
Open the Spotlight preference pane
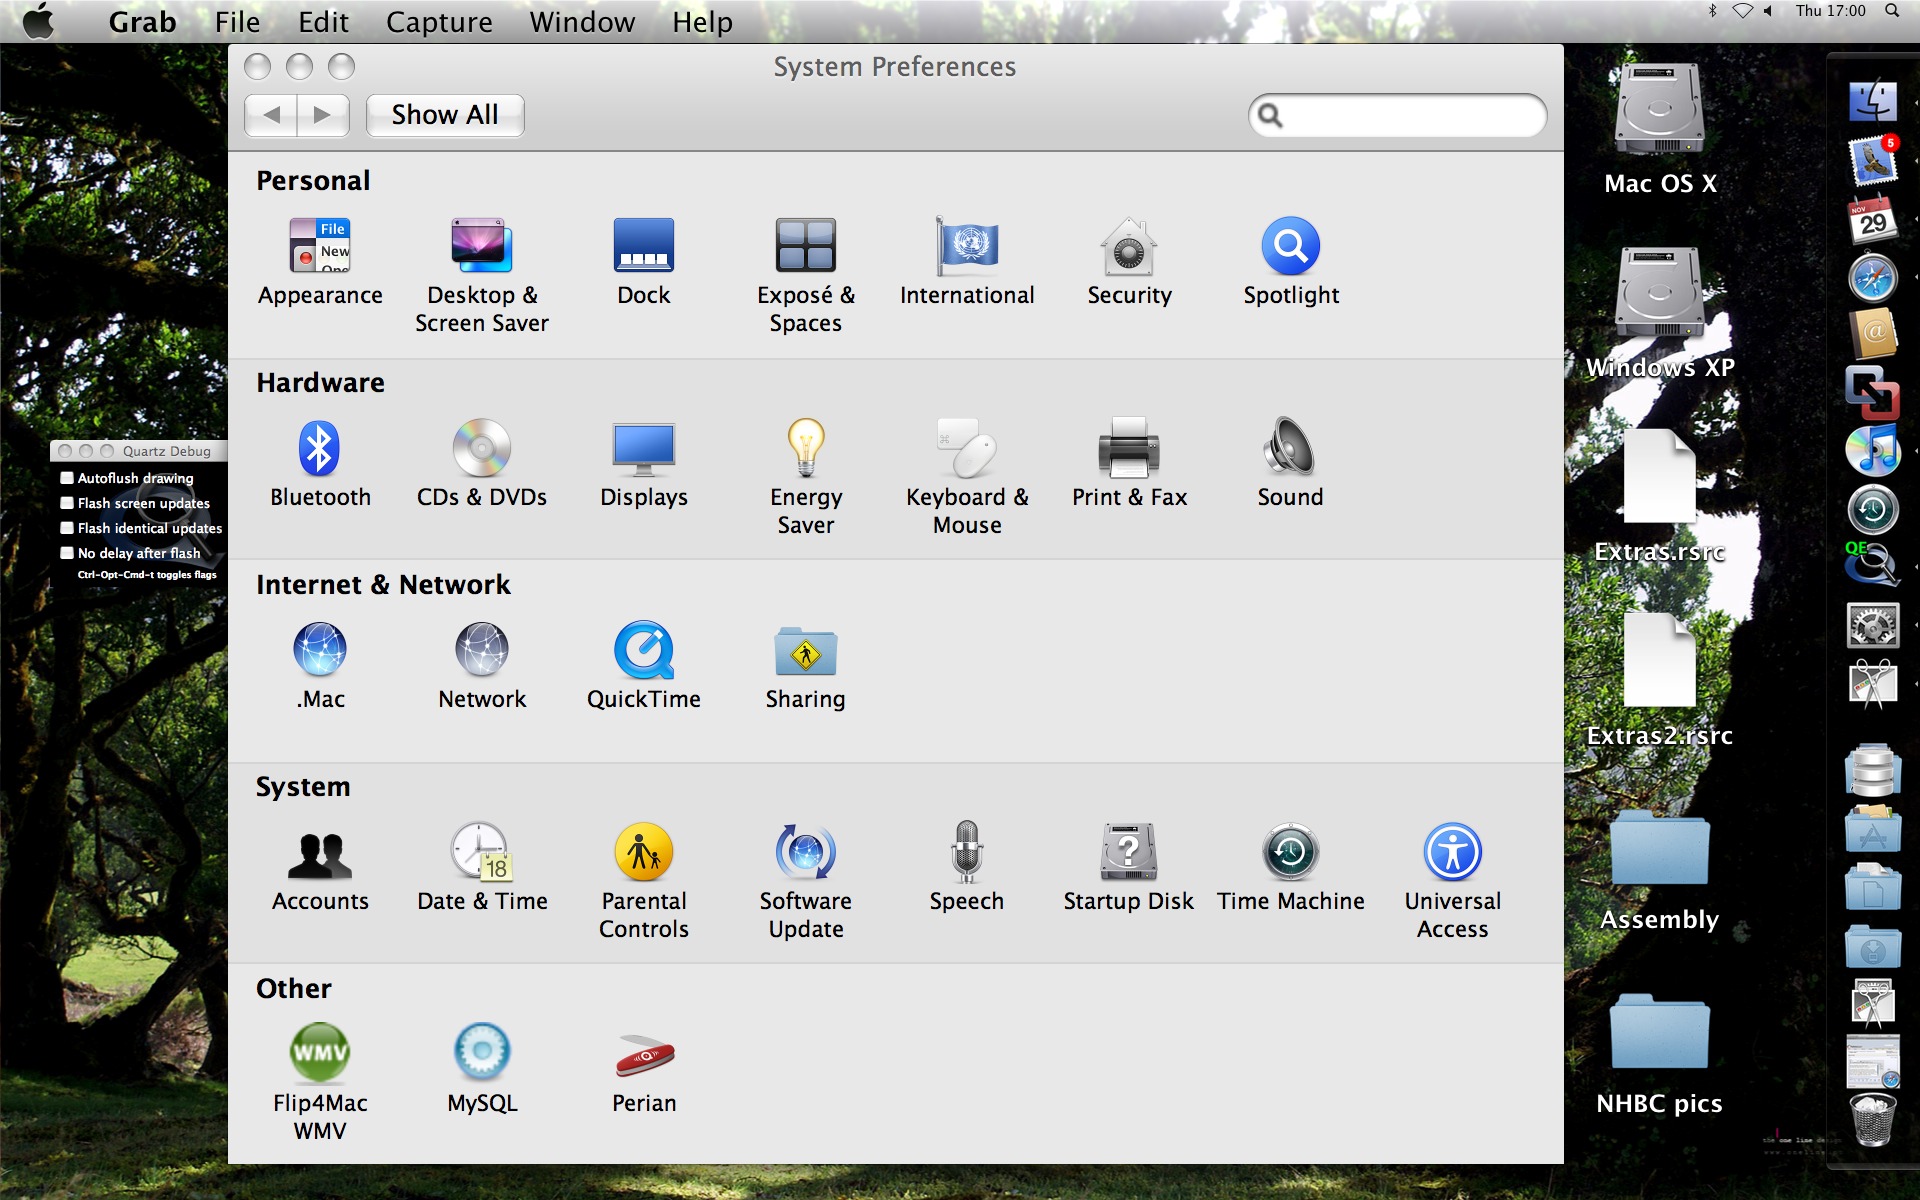[1290, 247]
